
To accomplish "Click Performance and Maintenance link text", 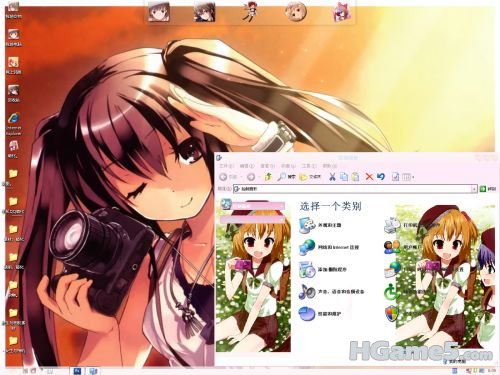I will point(329,314).
